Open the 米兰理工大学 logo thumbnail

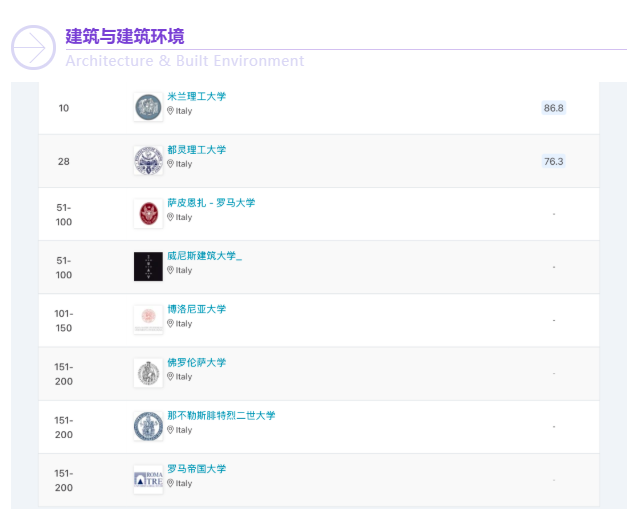(148, 107)
